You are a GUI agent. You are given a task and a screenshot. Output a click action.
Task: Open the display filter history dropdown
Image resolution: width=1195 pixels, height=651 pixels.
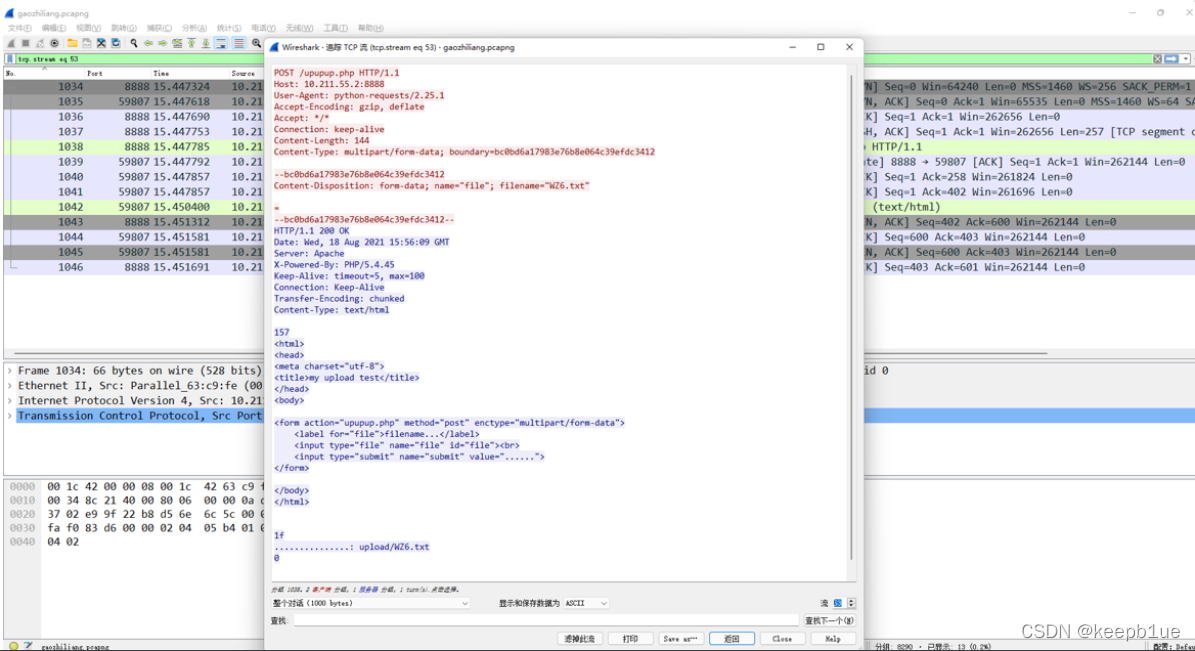(x=1186, y=59)
